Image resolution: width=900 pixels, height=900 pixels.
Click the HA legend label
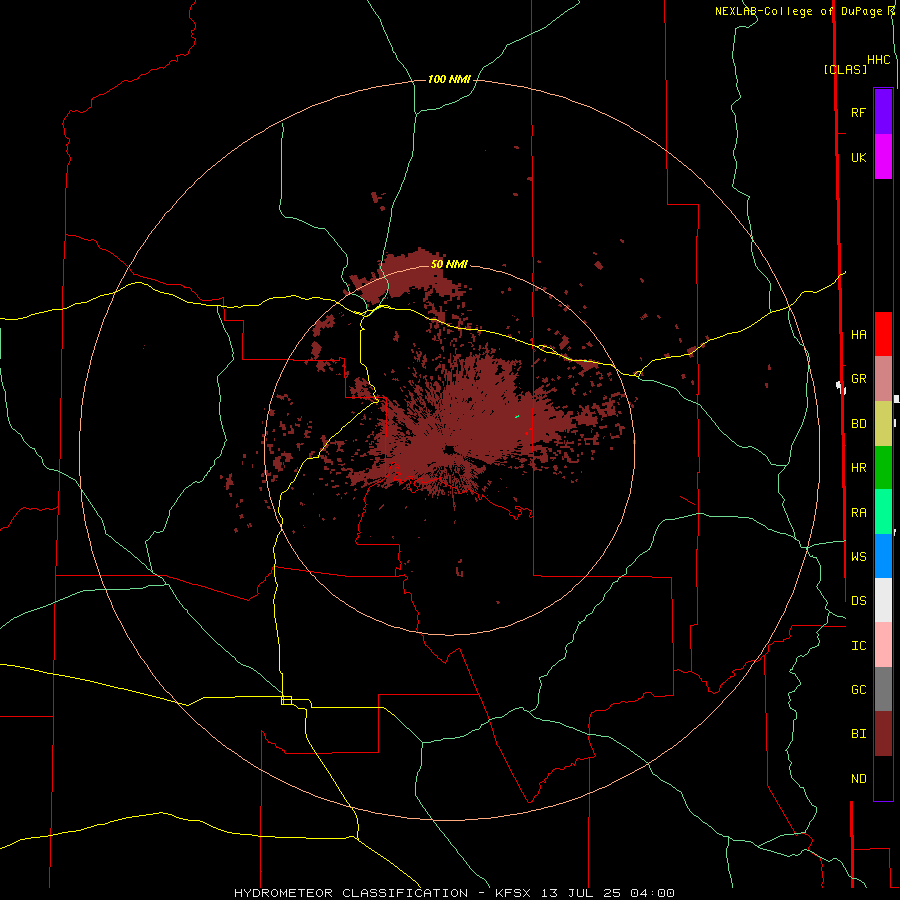[x=858, y=335]
